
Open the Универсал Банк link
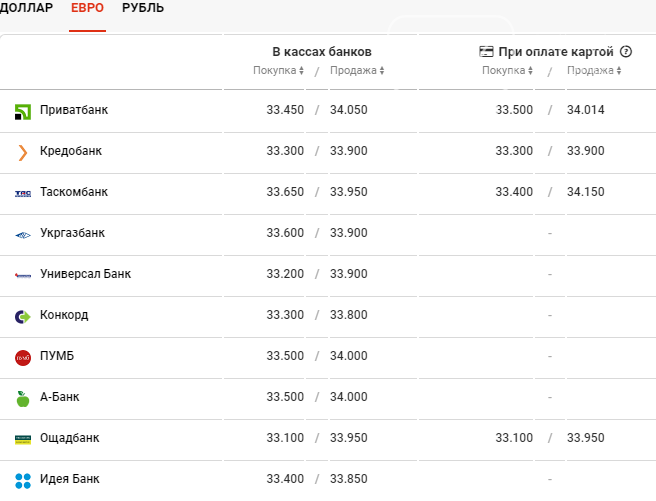coord(85,274)
